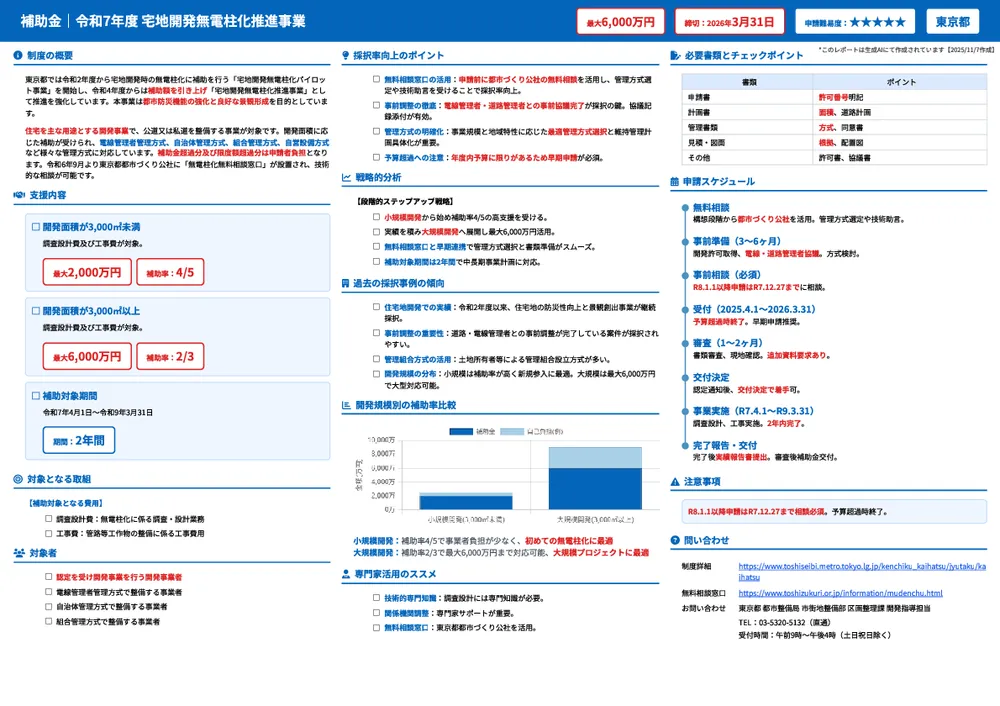Tick the 電線管理者管理方式 applicant checkbox
The width and height of the screenshot is (1000, 706).
coord(49,592)
